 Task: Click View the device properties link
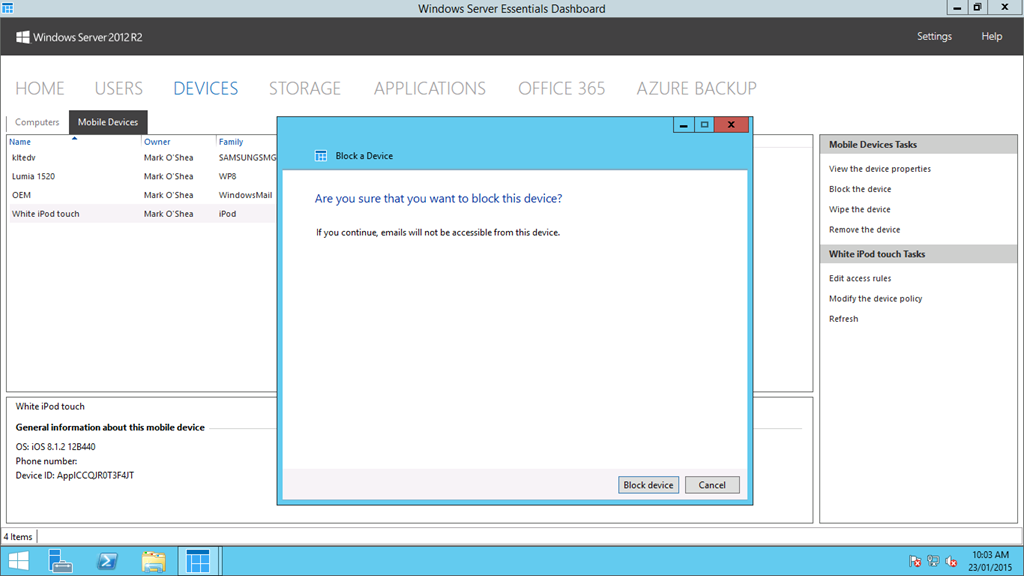coord(879,169)
